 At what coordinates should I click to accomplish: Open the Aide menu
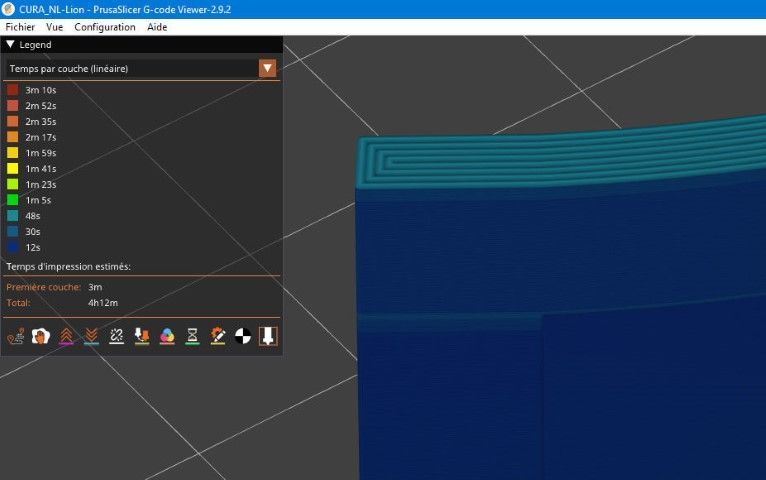pyautogui.click(x=157, y=27)
